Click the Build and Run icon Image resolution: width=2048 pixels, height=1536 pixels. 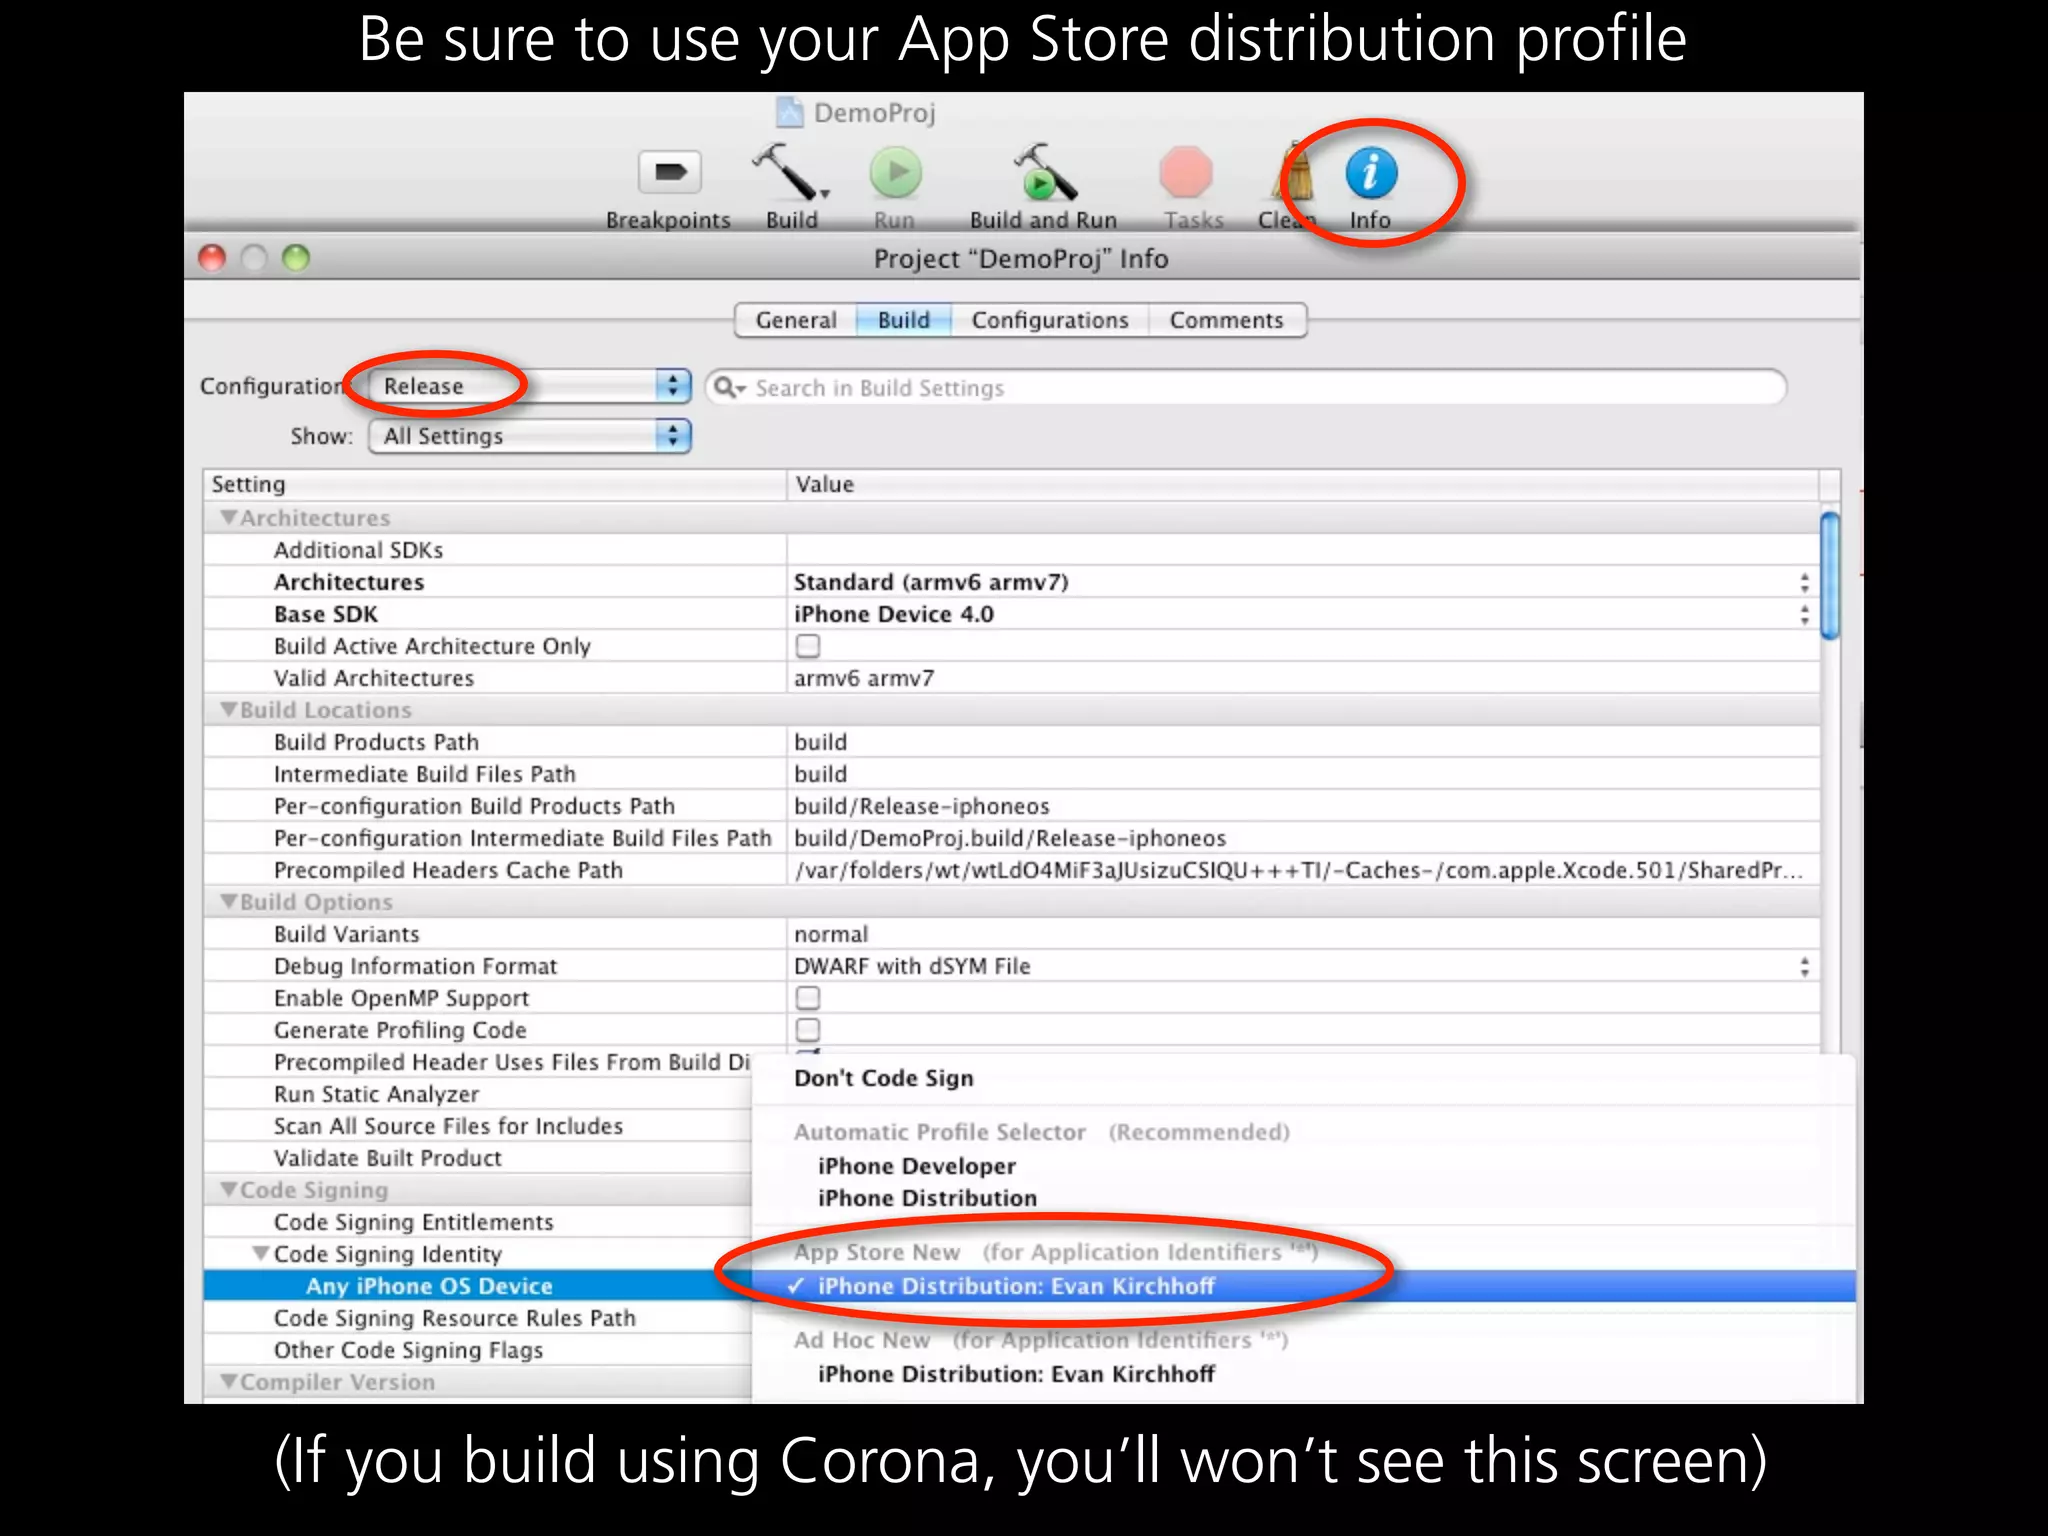[x=1043, y=172]
